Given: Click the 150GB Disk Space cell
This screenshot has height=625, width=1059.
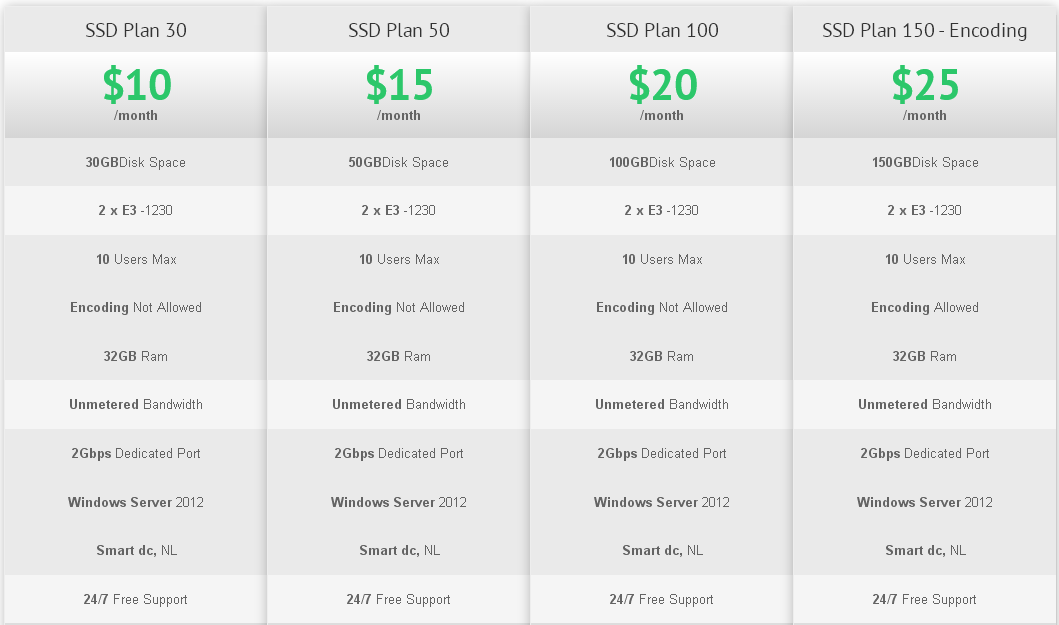Looking at the screenshot, I should pos(925,162).
